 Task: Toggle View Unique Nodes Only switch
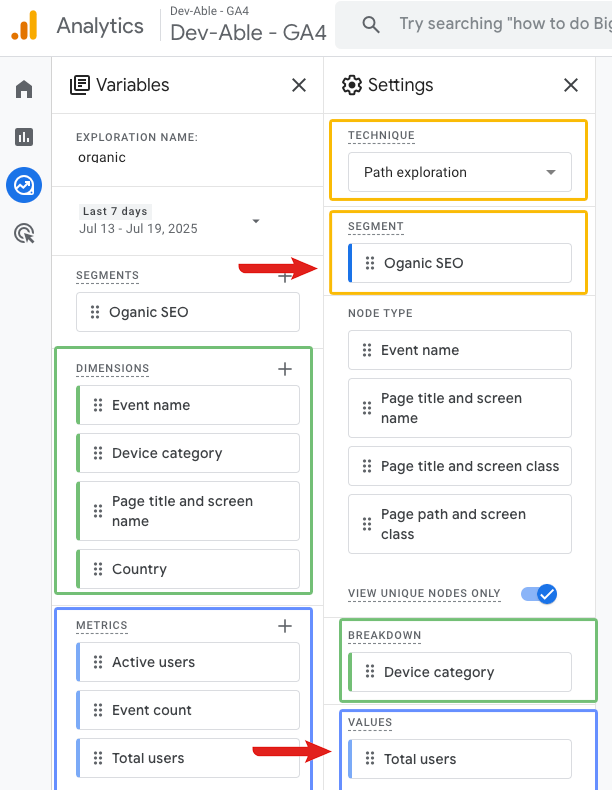[x=539, y=594]
